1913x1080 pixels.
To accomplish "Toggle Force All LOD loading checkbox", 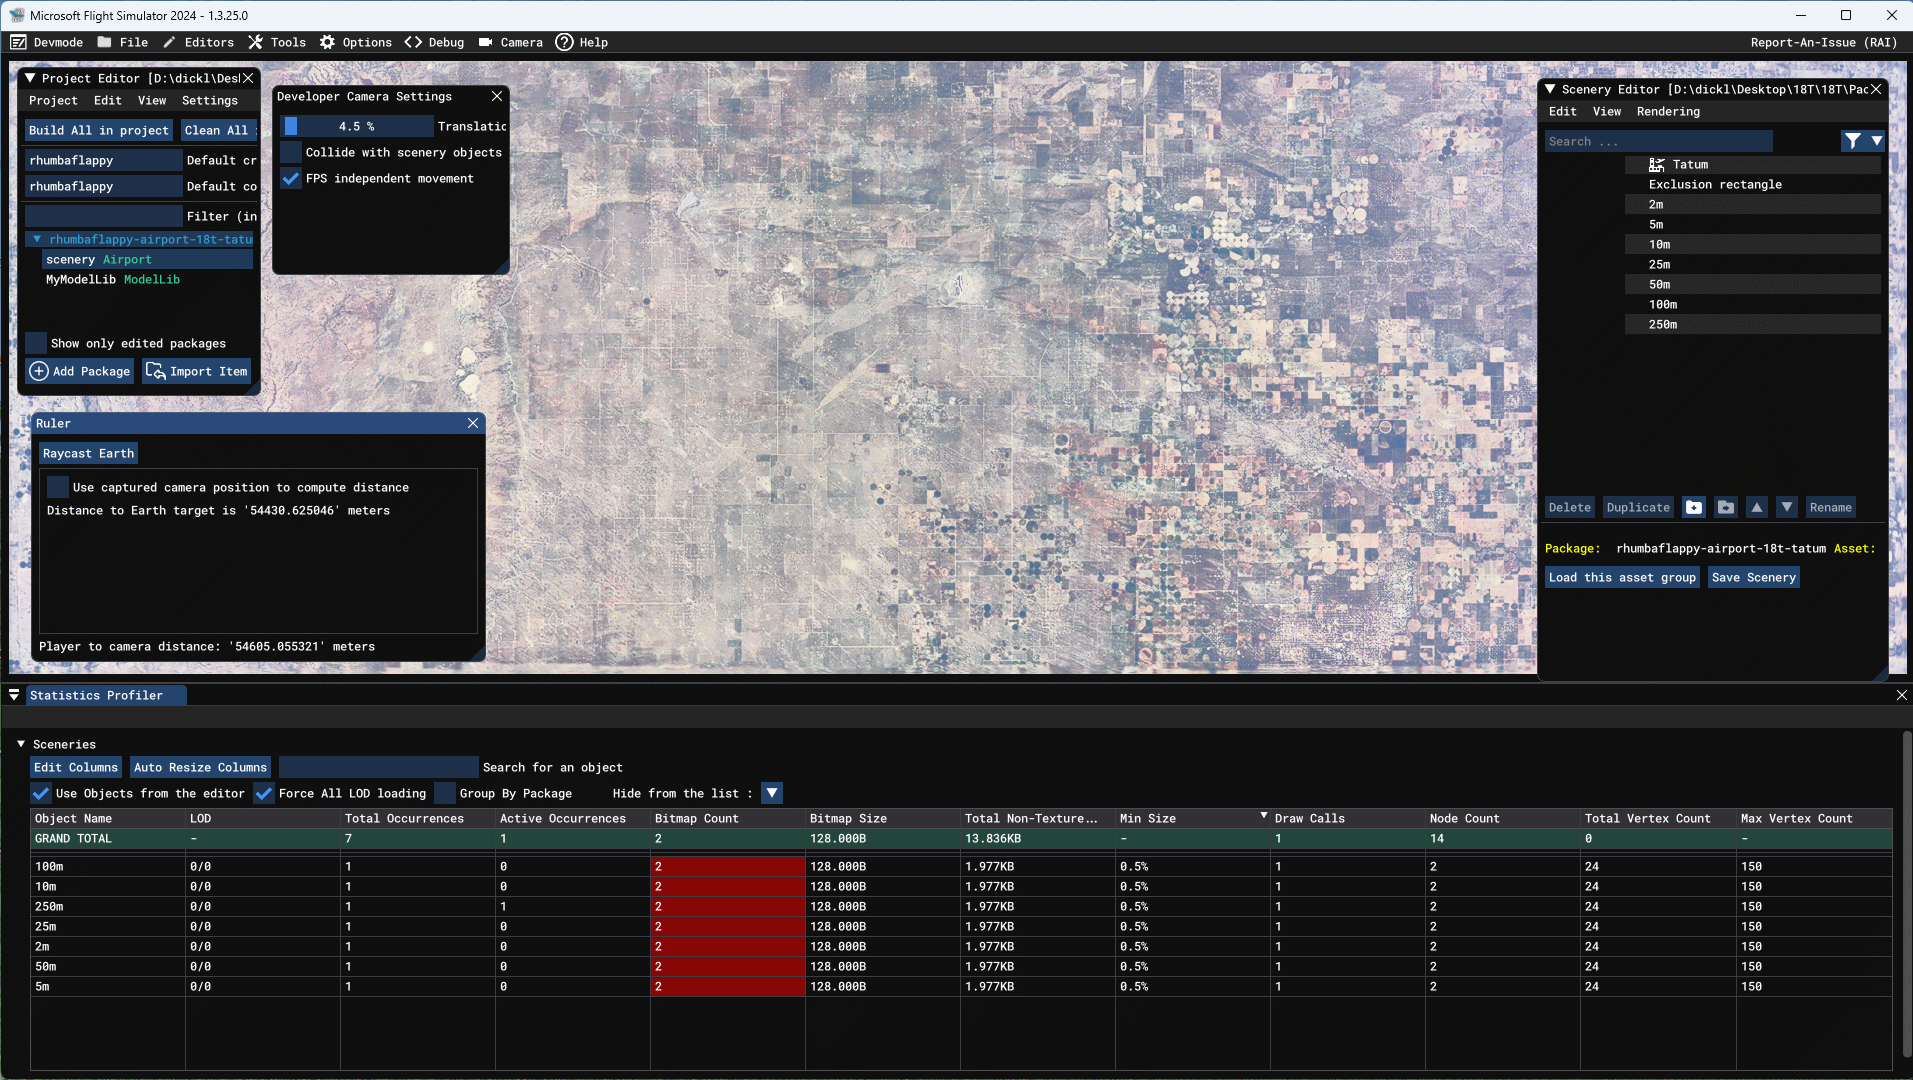I will pyautogui.click(x=264, y=794).
